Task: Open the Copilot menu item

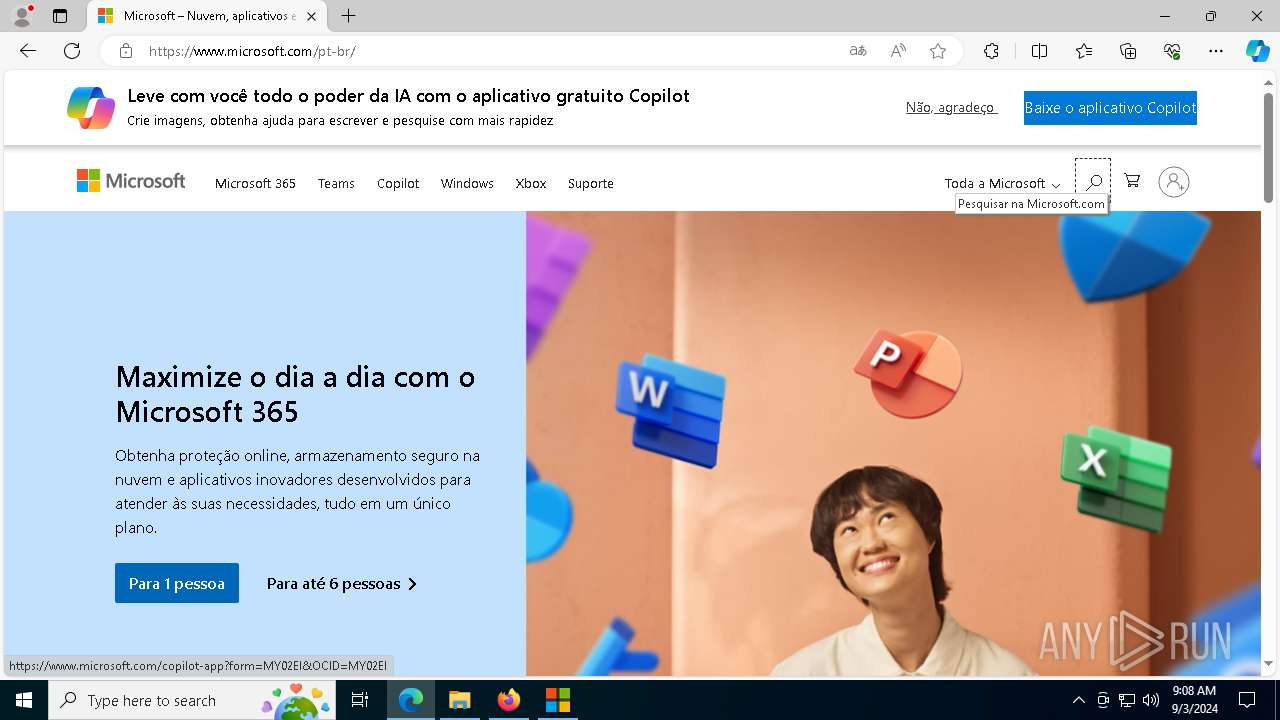Action: [x=398, y=183]
